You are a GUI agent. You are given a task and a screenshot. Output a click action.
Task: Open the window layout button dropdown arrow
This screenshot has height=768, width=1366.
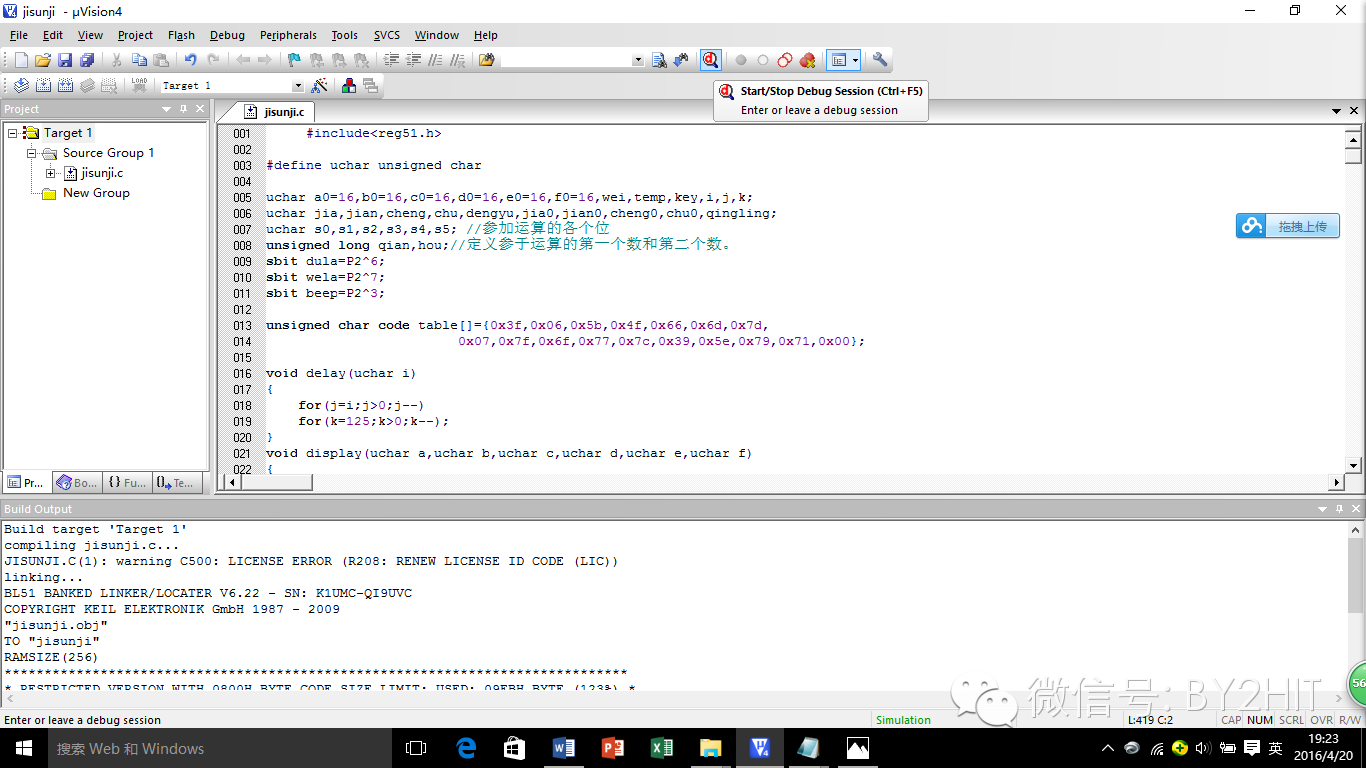click(856, 60)
